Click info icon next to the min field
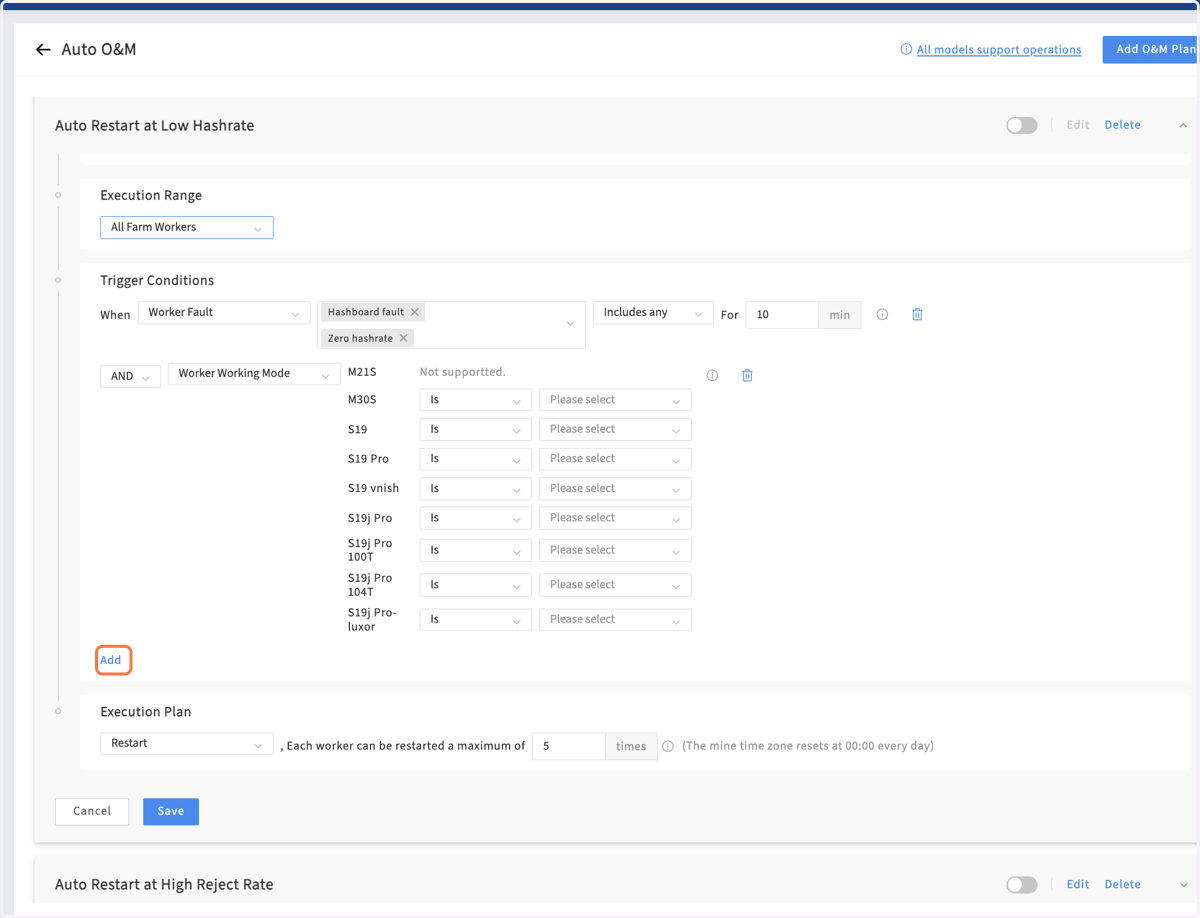This screenshot has height=918, width=1200. (882, 314)
